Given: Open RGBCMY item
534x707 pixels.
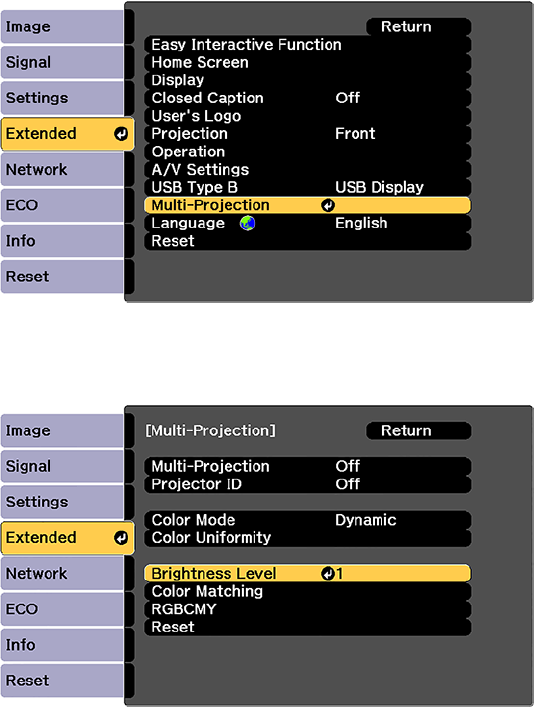Looking at the screenshot, I should click(308, 610).
